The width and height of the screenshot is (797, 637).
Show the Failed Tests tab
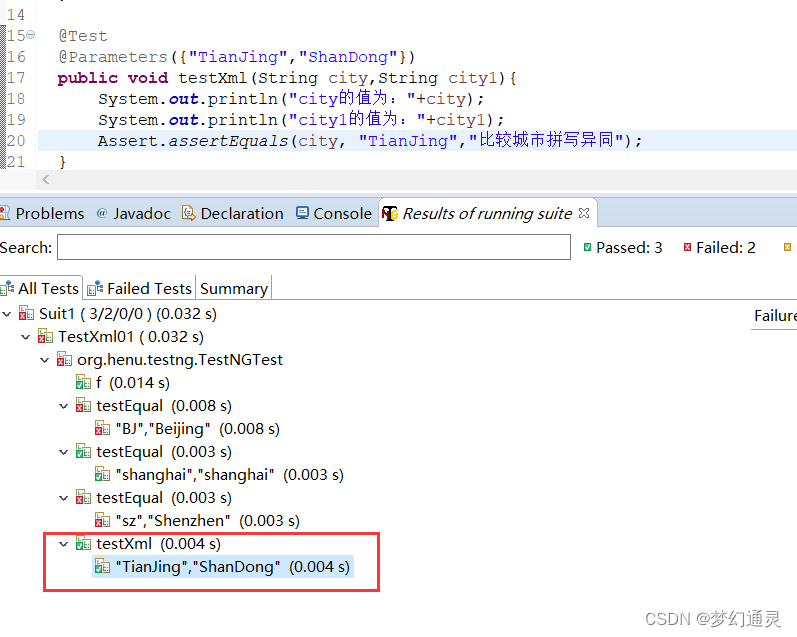pyautogui.click(x=139, y=288)
